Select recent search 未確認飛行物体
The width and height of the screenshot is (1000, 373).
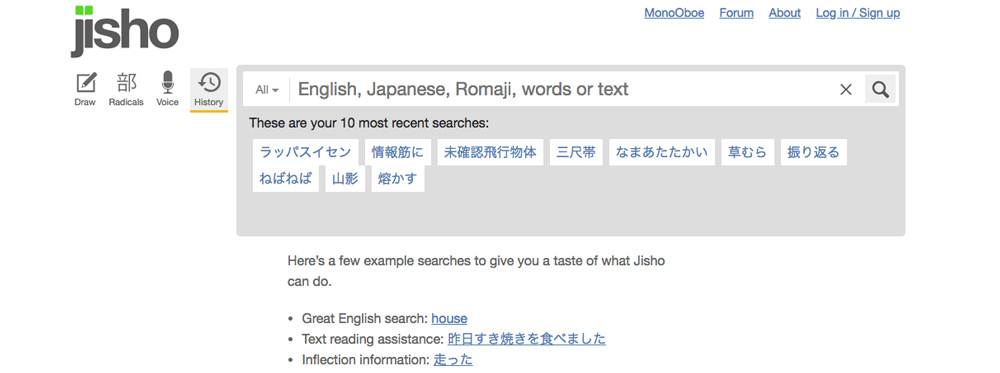point(490,152)
